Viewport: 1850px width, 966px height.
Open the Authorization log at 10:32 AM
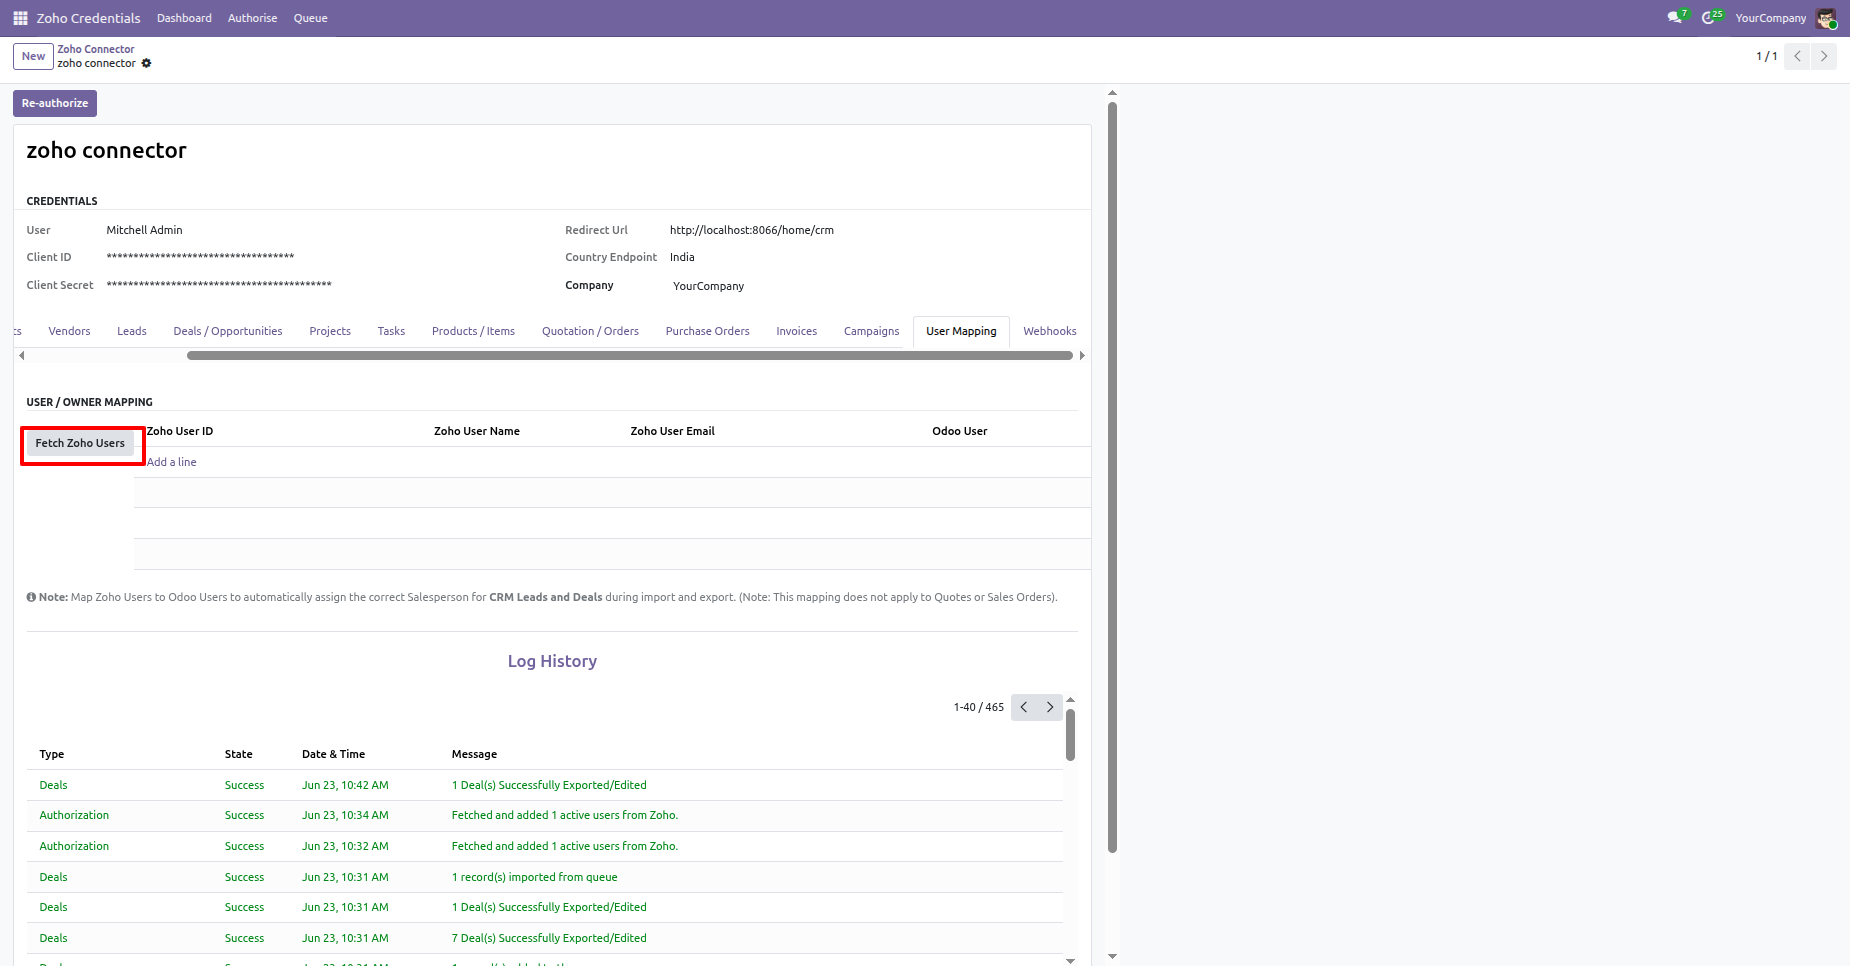545,846
